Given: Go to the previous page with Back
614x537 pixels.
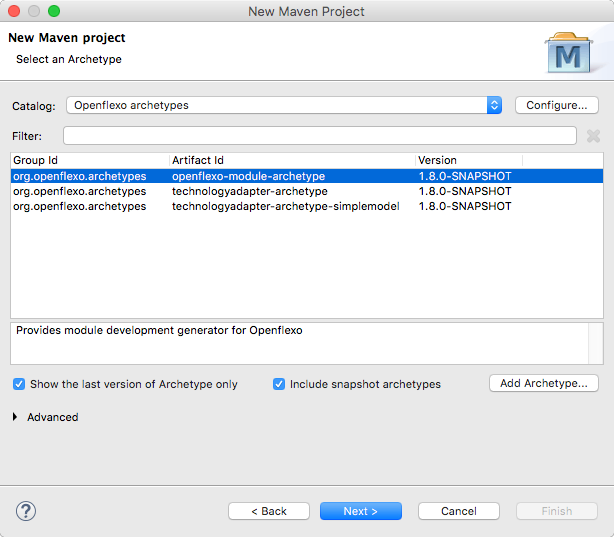Looking at the screenshot, I should pyautogui.click(x=269, y=511).
